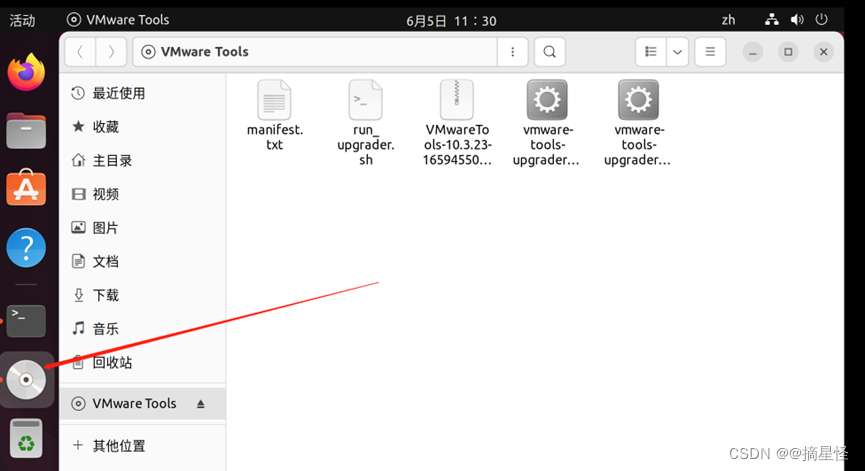865x471 pixels.
Task: Click the disc icon in dock
Action: pyautogui.click(x=26, y=379)
